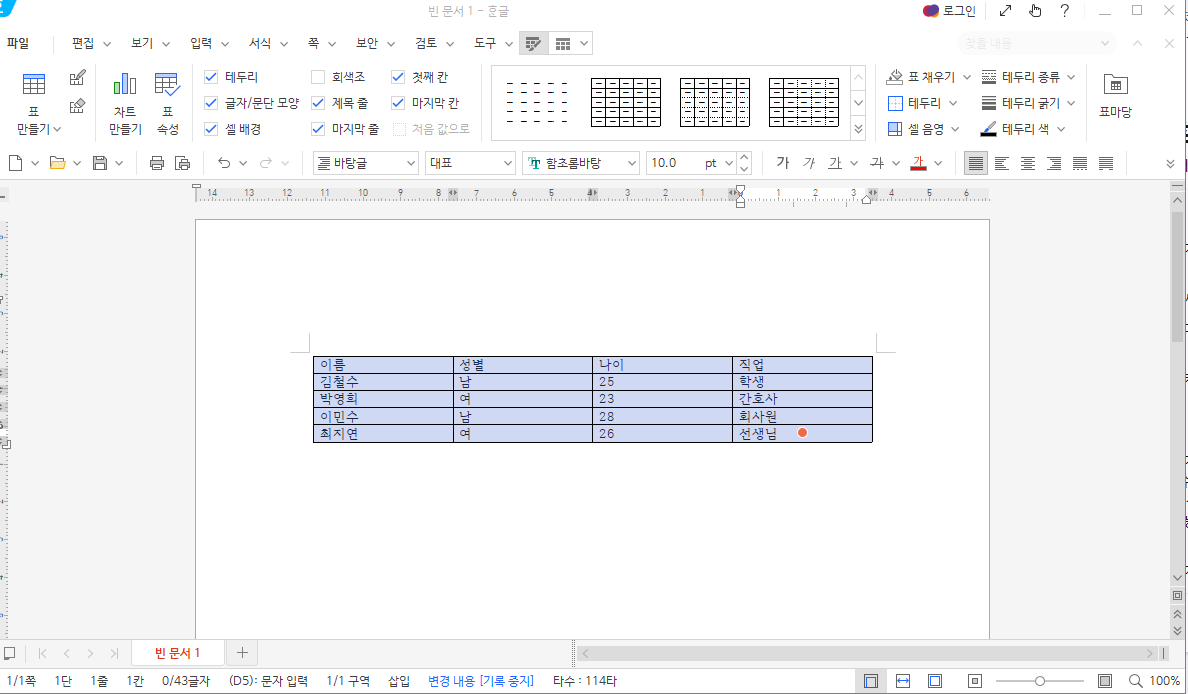This screenshot has height=694, width=1188.
Task: Open the 파일 menu
Action: 18,43
